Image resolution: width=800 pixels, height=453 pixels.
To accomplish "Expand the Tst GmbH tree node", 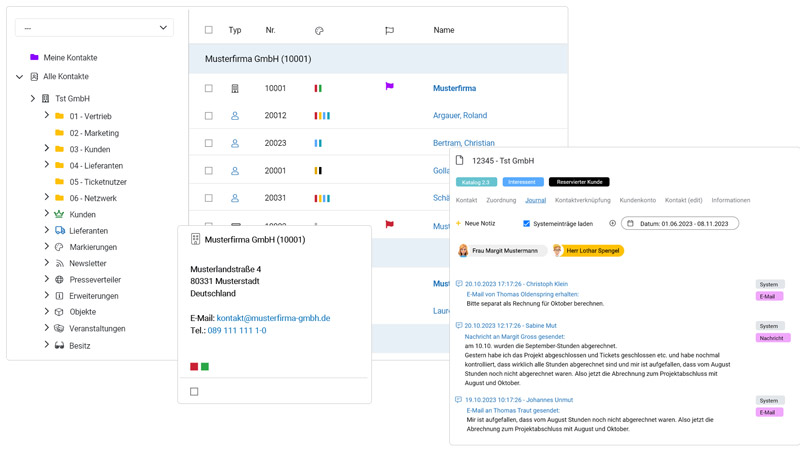I will [x=33, y=98].
